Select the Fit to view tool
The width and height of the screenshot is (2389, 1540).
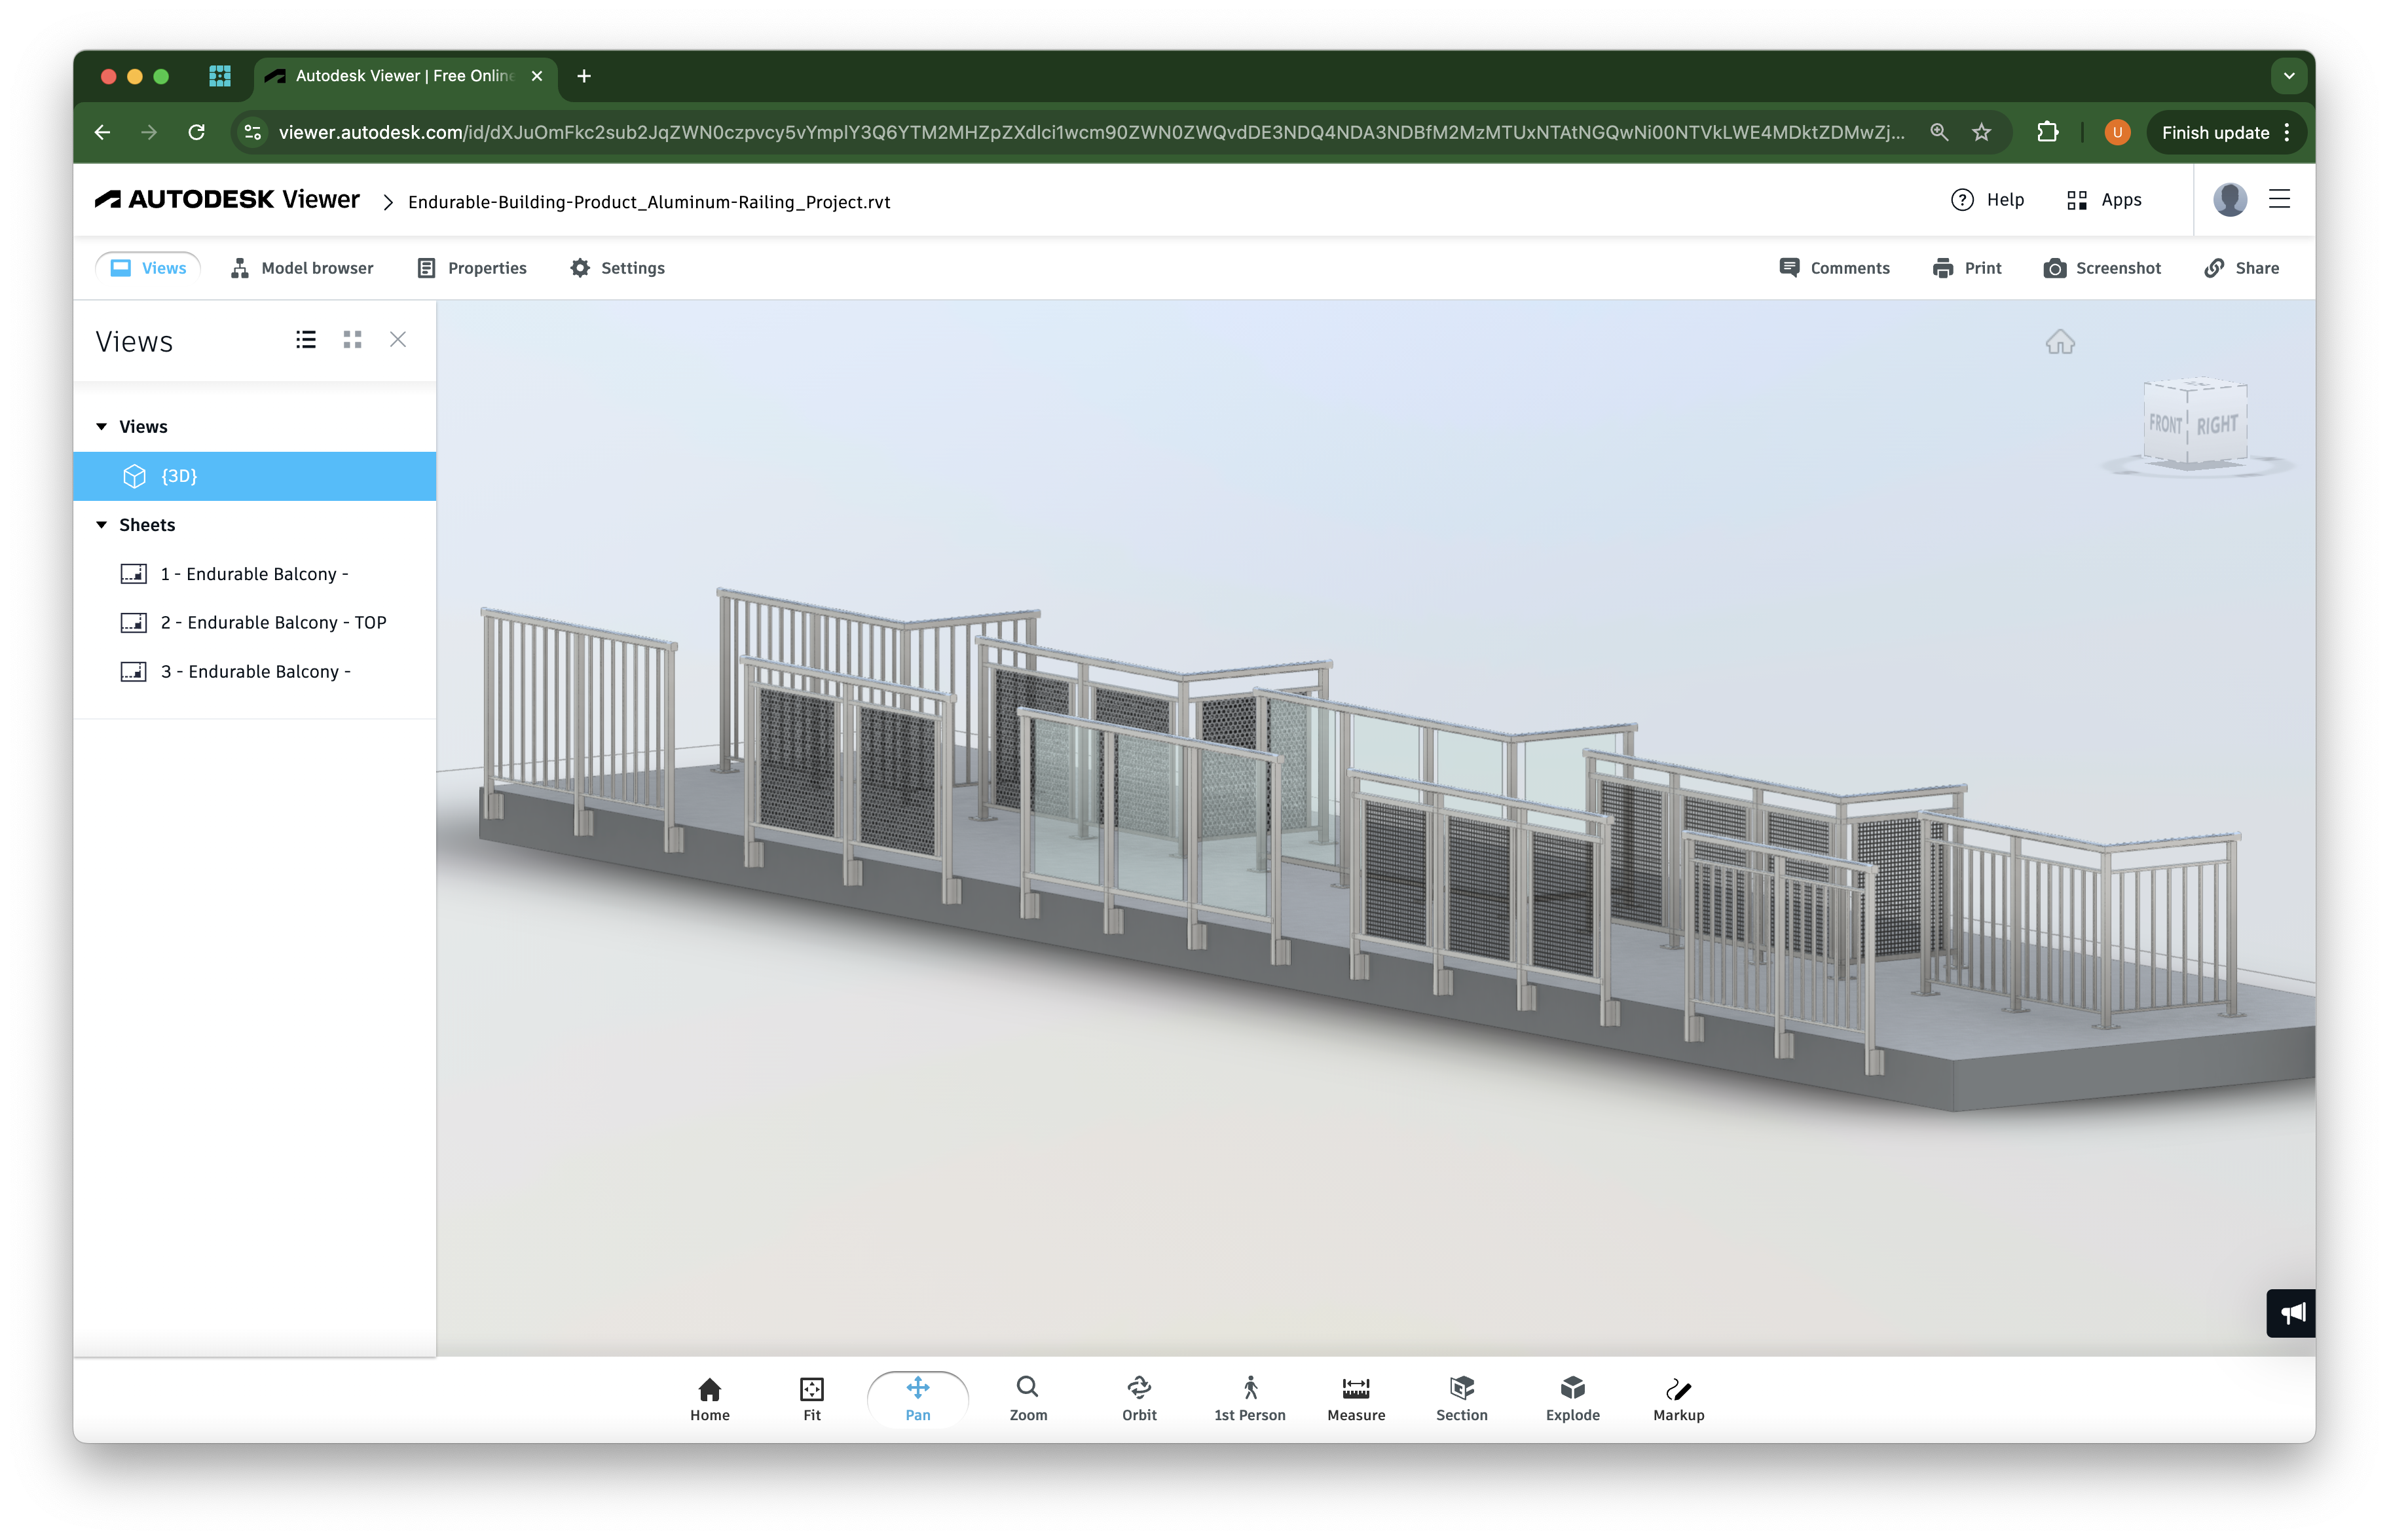coord(811,1398)
